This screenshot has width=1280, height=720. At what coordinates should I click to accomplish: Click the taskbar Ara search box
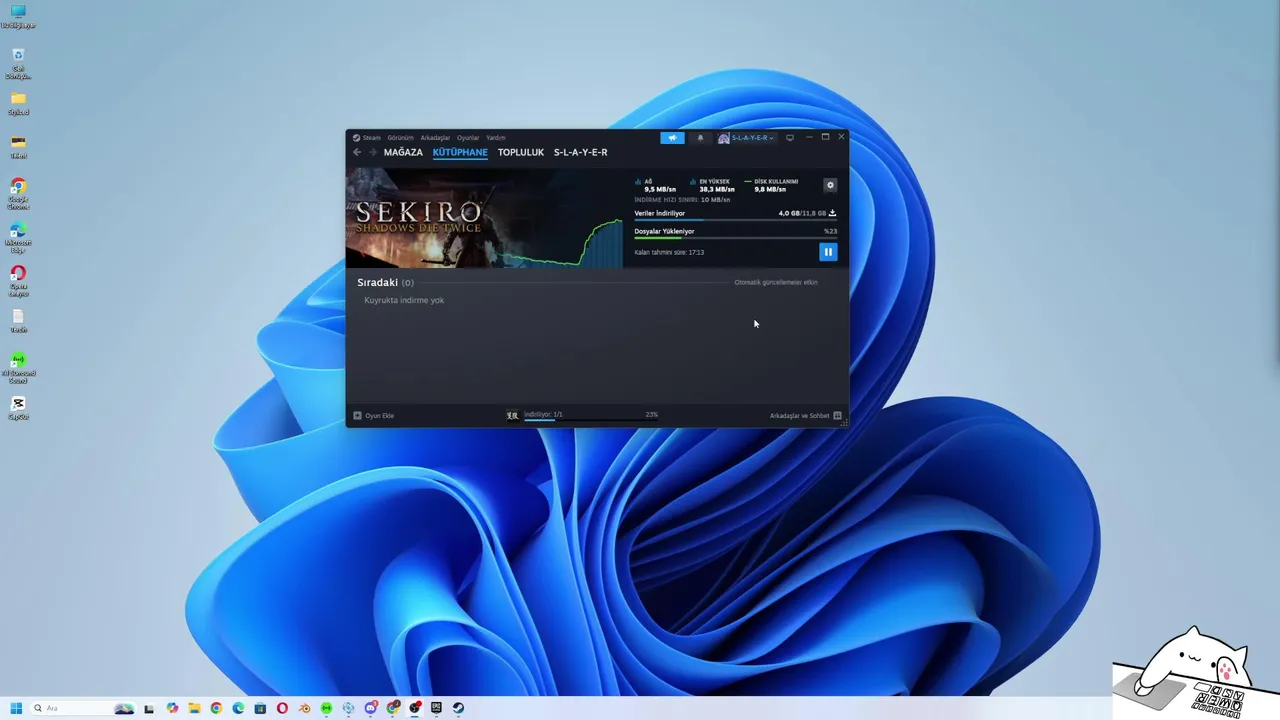click(83, 708)
